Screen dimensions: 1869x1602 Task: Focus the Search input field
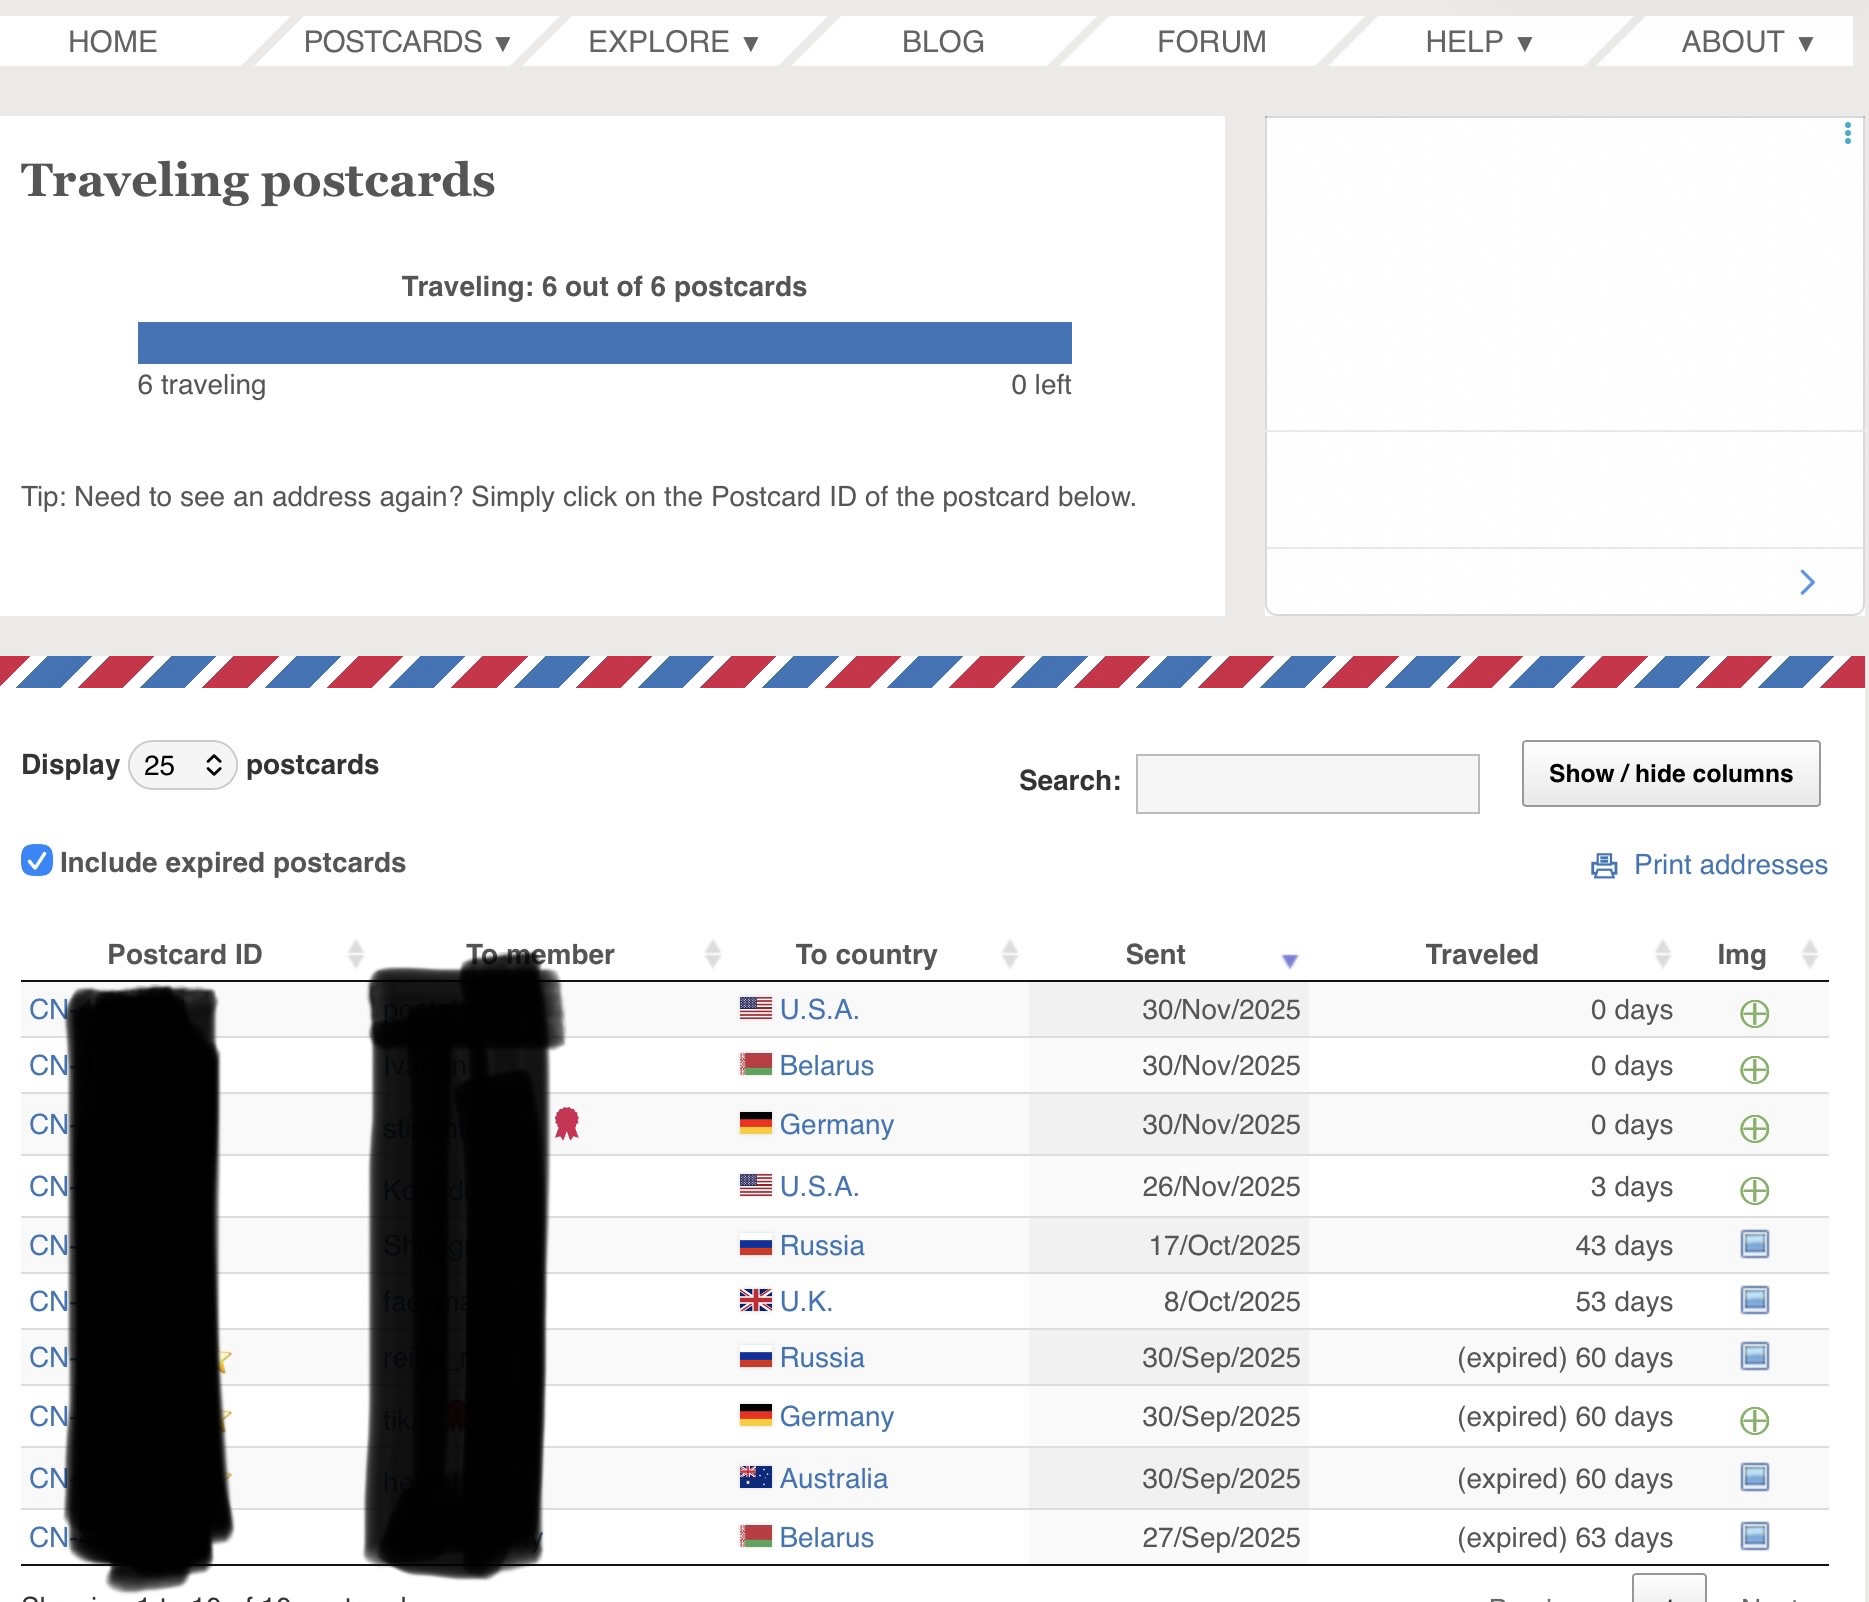(x=1307, y=783)
